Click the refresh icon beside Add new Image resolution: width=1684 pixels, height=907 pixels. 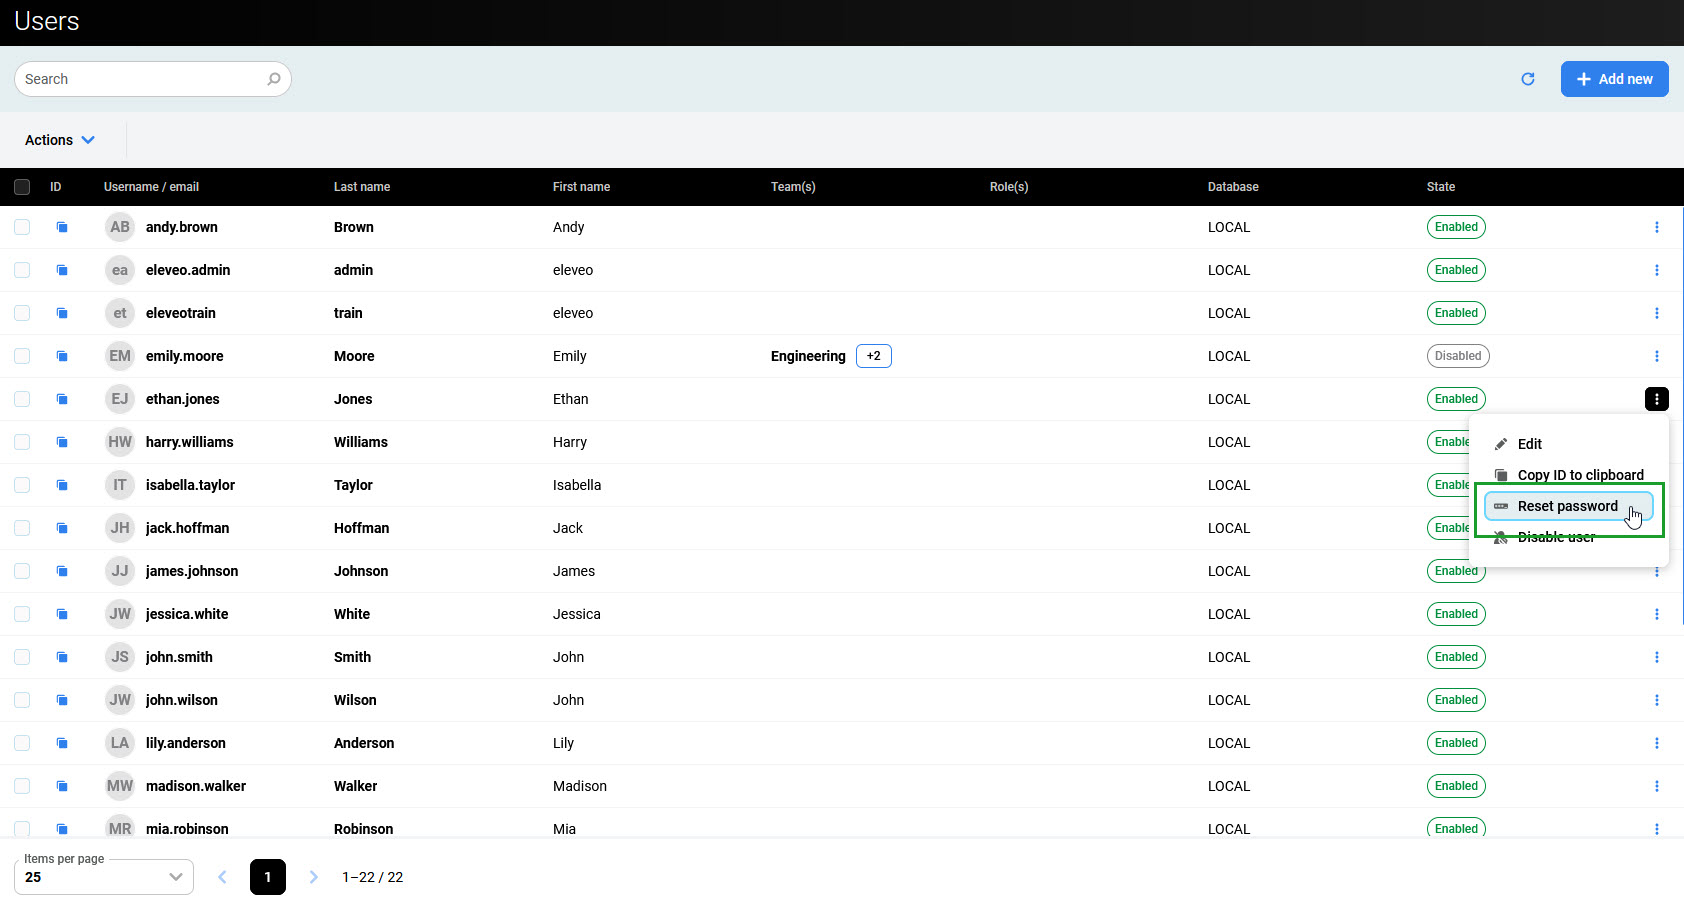(1527, 79)
